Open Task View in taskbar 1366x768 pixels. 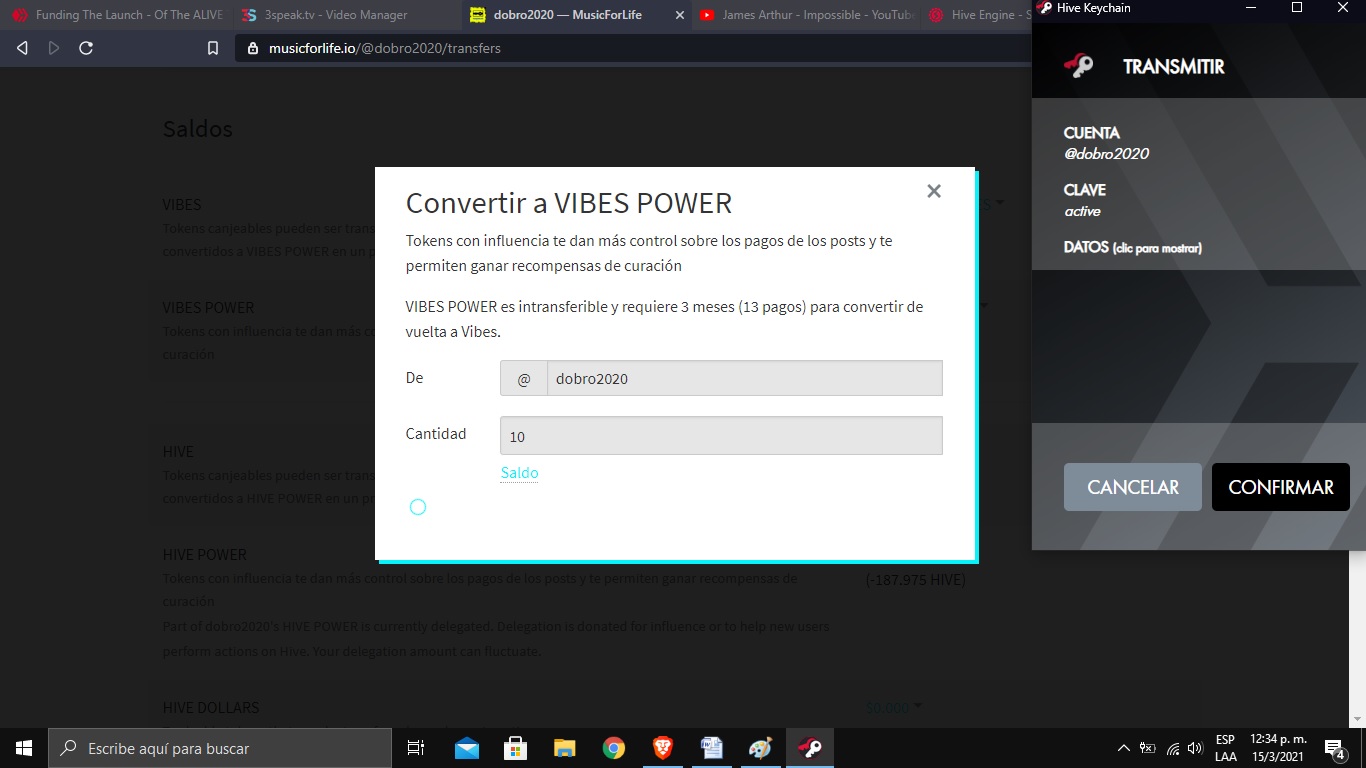click(416, 748)
